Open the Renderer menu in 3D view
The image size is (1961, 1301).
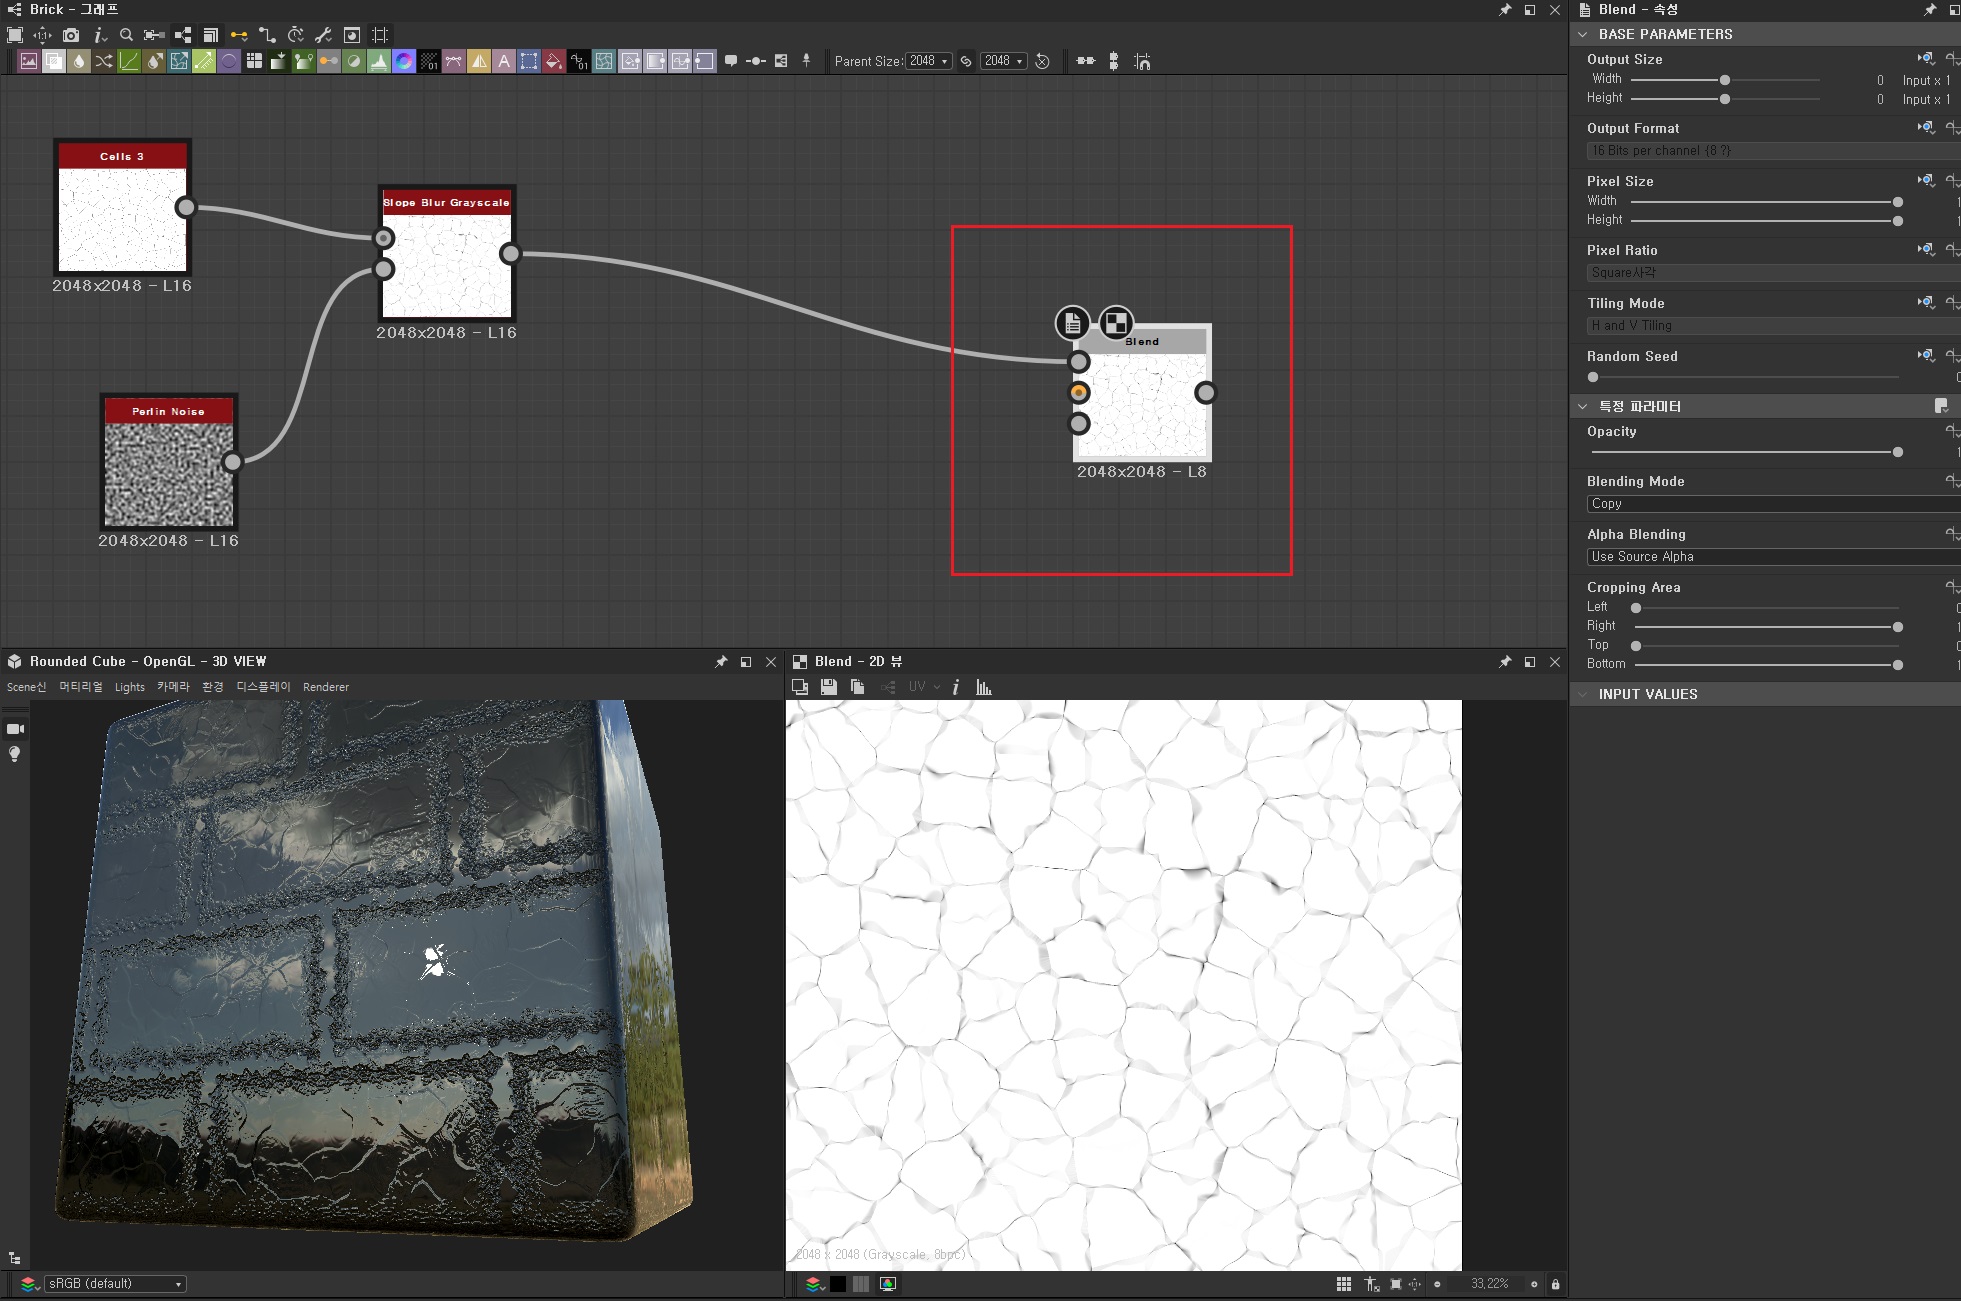click(326, 687)
